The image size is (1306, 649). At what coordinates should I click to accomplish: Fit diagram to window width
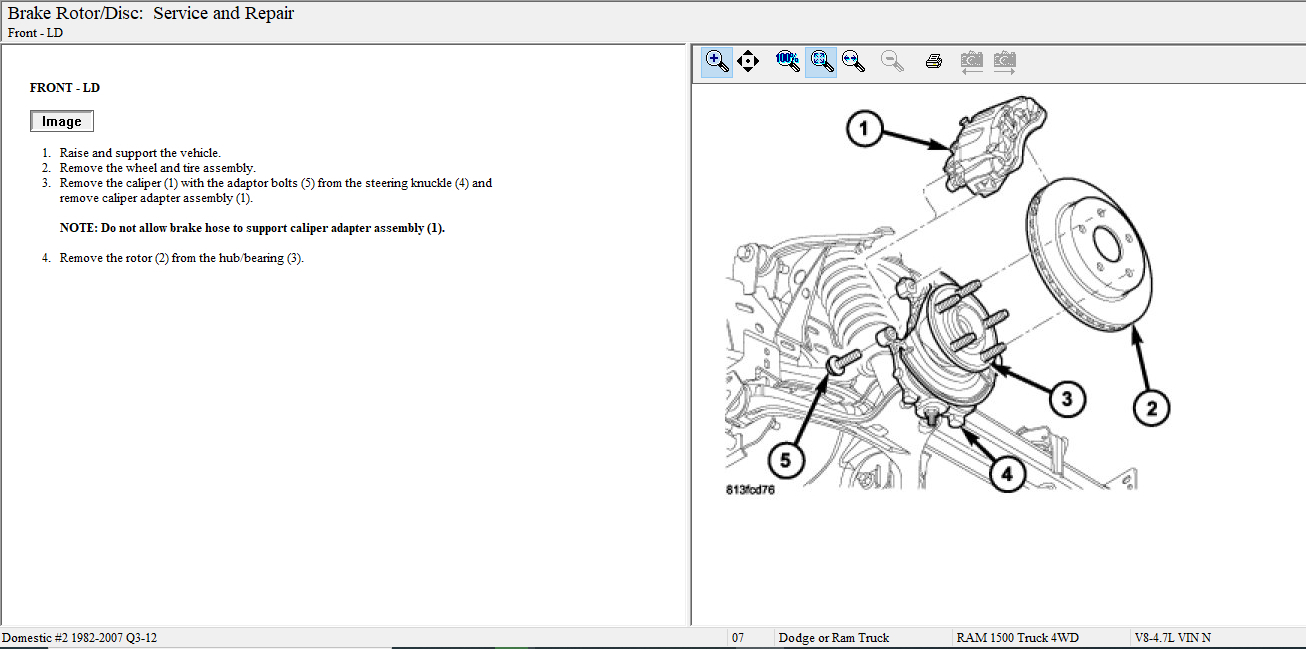[853, 62]
